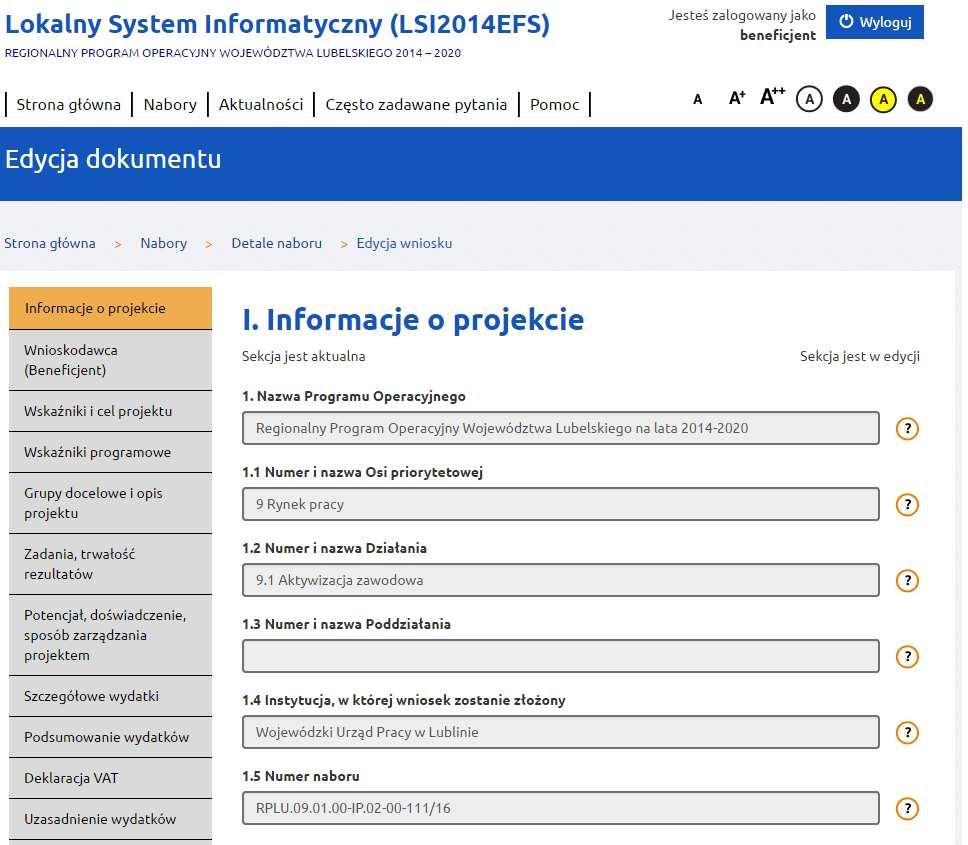
Task: Open help icon for Numer naboru
Action: [907, 808]
